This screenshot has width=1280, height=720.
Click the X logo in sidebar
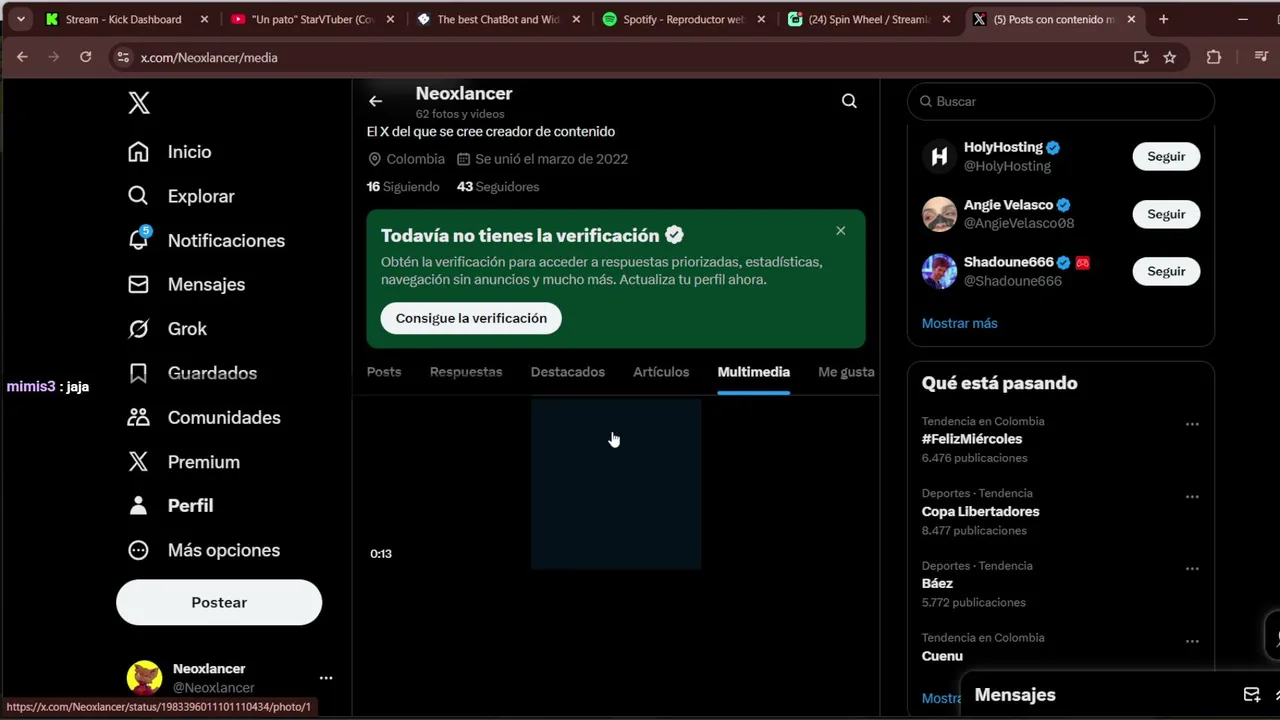click(x=139, y=102)
